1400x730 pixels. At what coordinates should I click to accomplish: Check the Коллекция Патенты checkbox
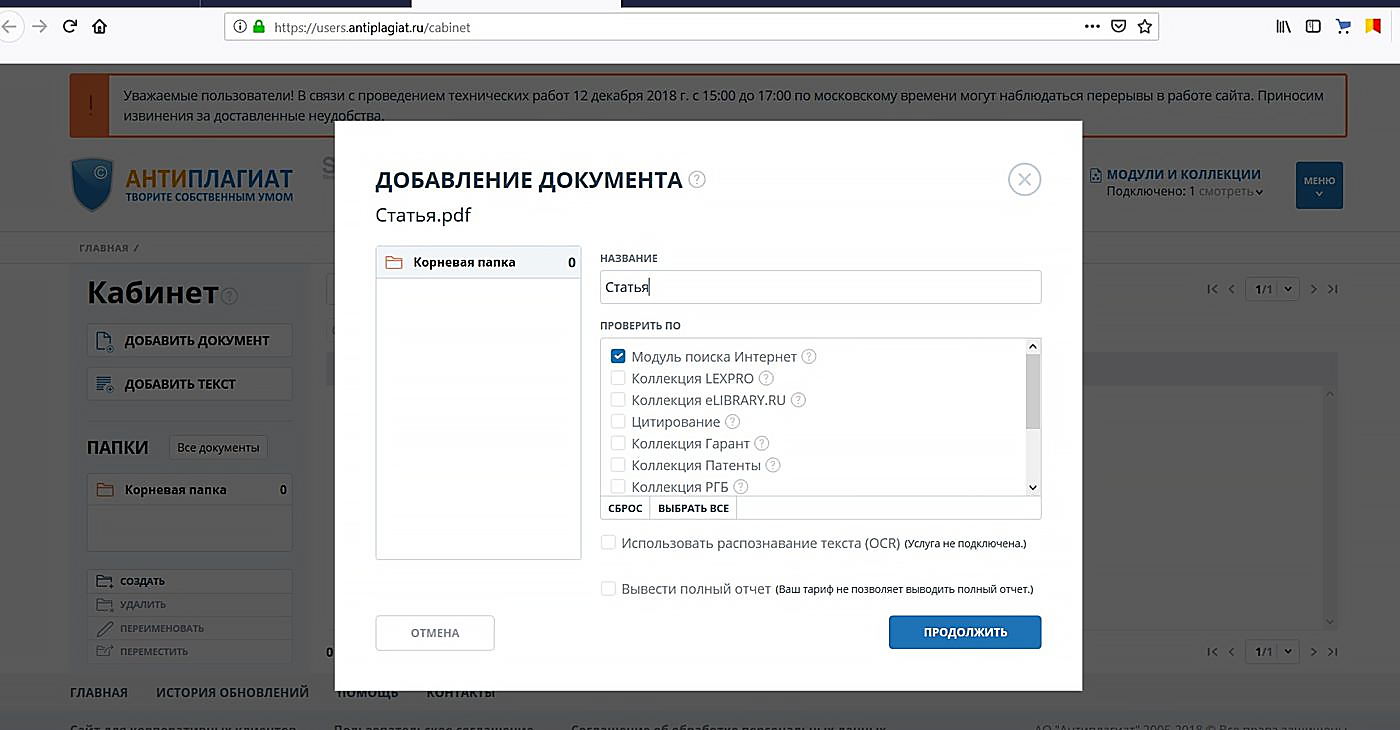(618, 465)
